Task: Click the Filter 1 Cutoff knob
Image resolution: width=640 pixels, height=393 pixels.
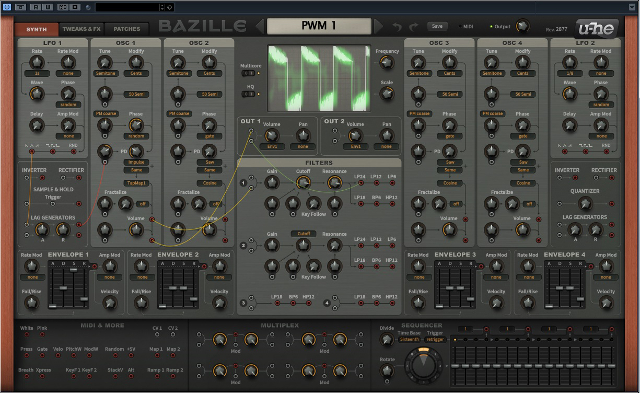Action: point(303,182)
